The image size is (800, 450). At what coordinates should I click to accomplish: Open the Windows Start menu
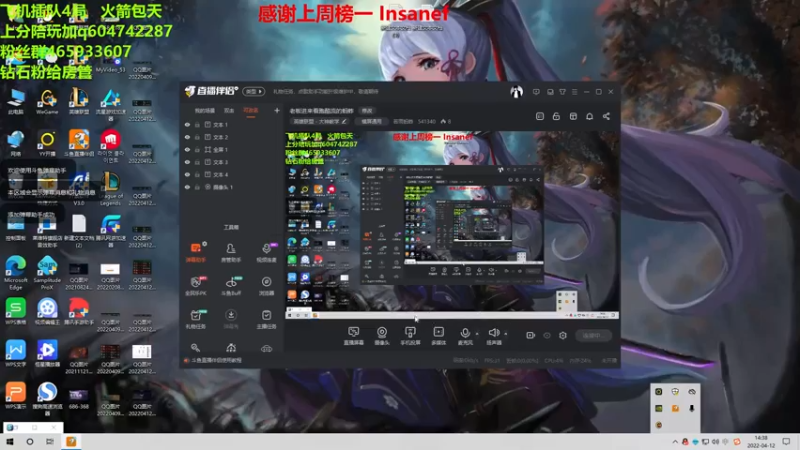pos(9,442)
